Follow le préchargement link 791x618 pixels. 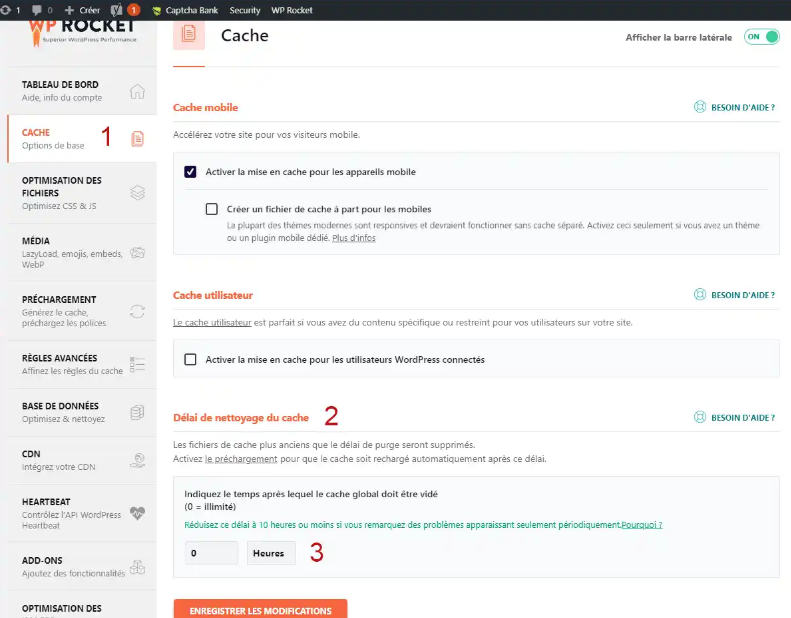(241, 459)
